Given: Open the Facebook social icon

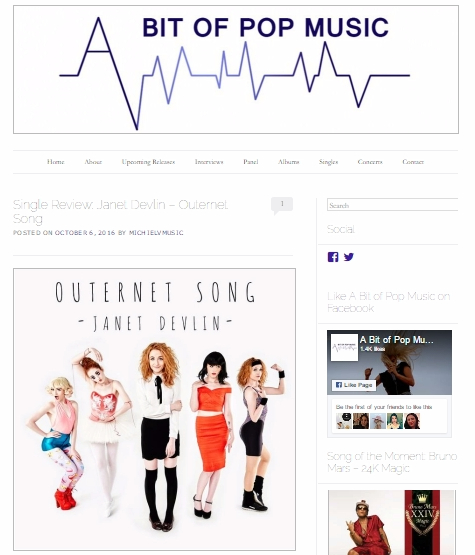Looking at the screenshot, I should click(x=333, y=257).
